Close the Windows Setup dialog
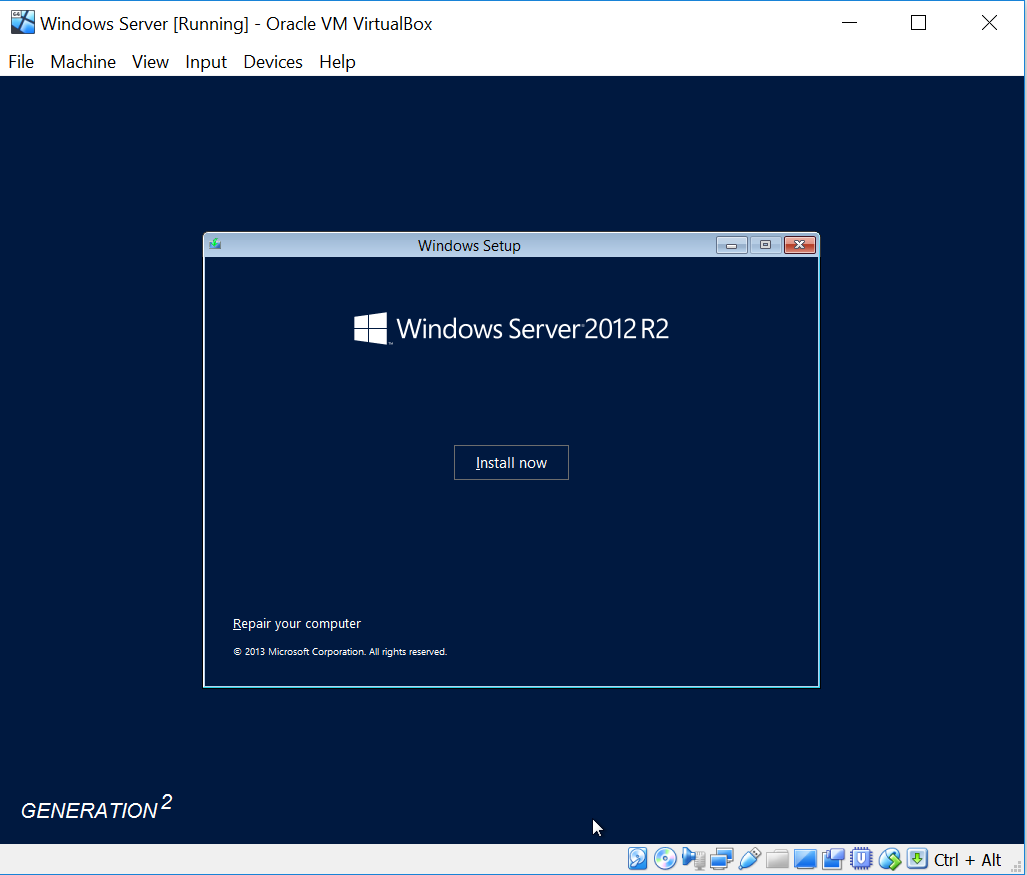Viewport: 1027px width, 875px height. 800,245
